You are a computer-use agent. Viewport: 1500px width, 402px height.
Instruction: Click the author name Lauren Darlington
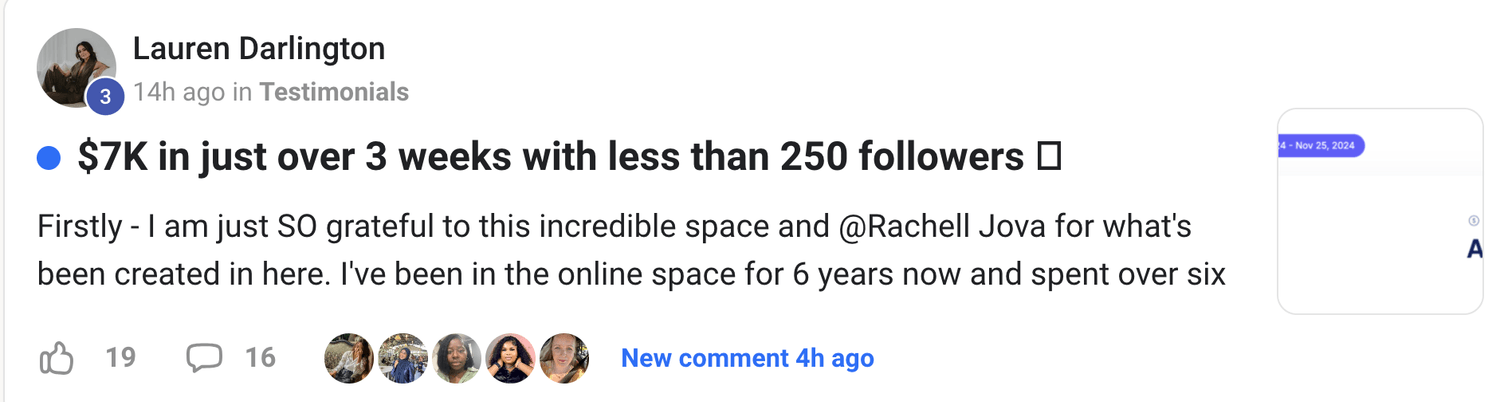coord(258,48)
